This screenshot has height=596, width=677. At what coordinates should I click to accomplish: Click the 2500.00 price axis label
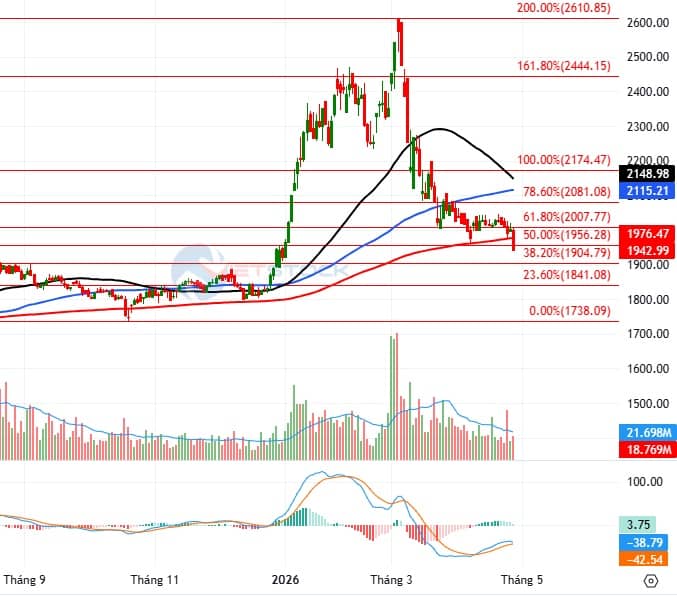648,57
